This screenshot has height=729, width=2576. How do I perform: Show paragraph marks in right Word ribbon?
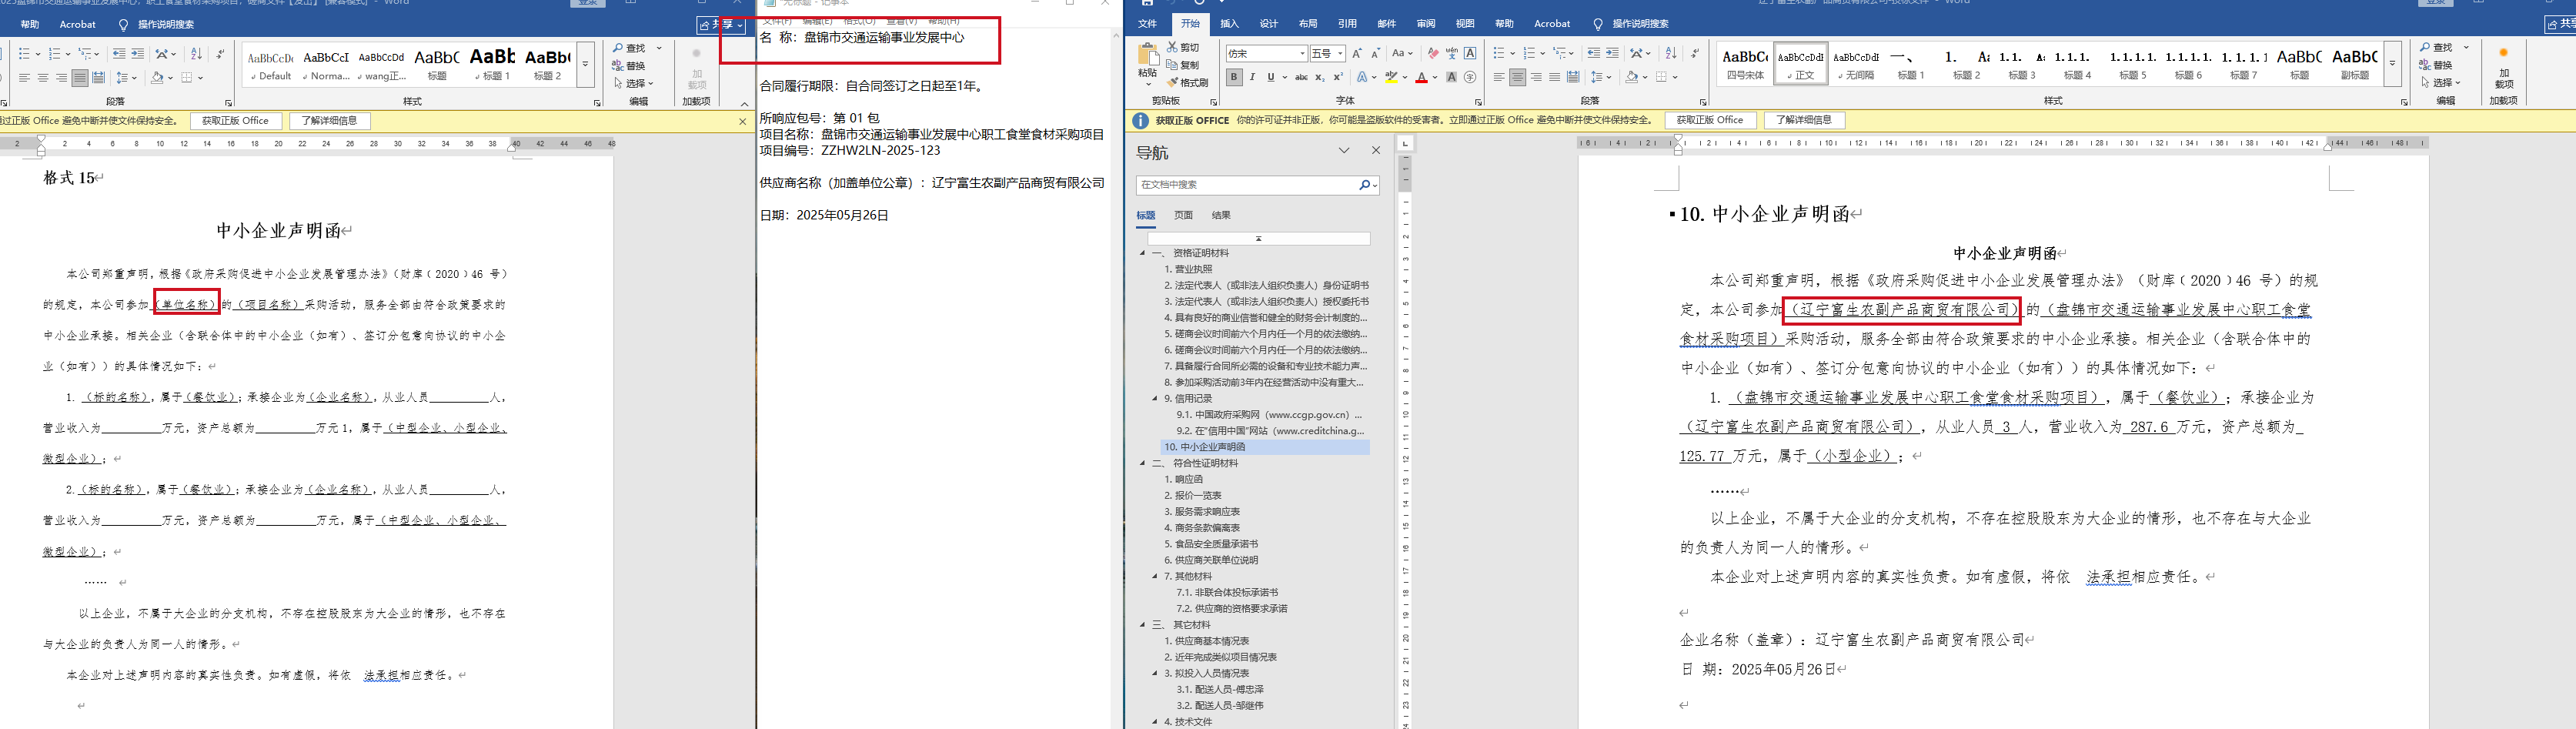(1694, 53)
